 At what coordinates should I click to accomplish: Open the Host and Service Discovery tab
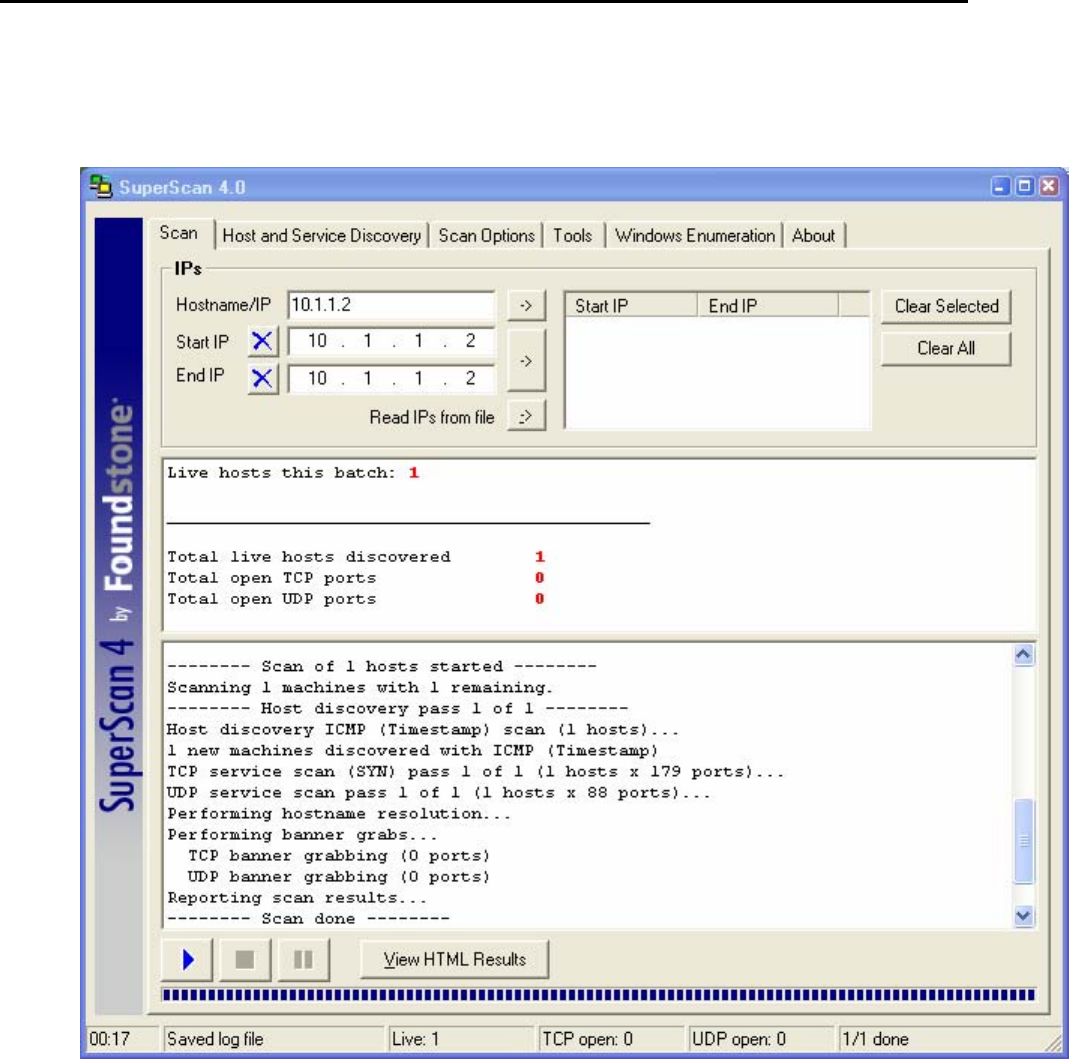(x=322, y=236)
